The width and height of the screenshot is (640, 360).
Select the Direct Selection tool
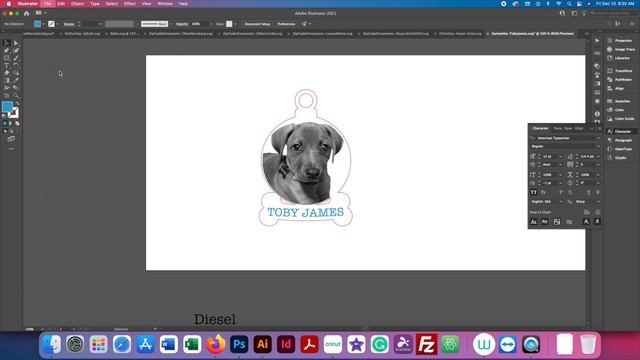coord(16,43)
